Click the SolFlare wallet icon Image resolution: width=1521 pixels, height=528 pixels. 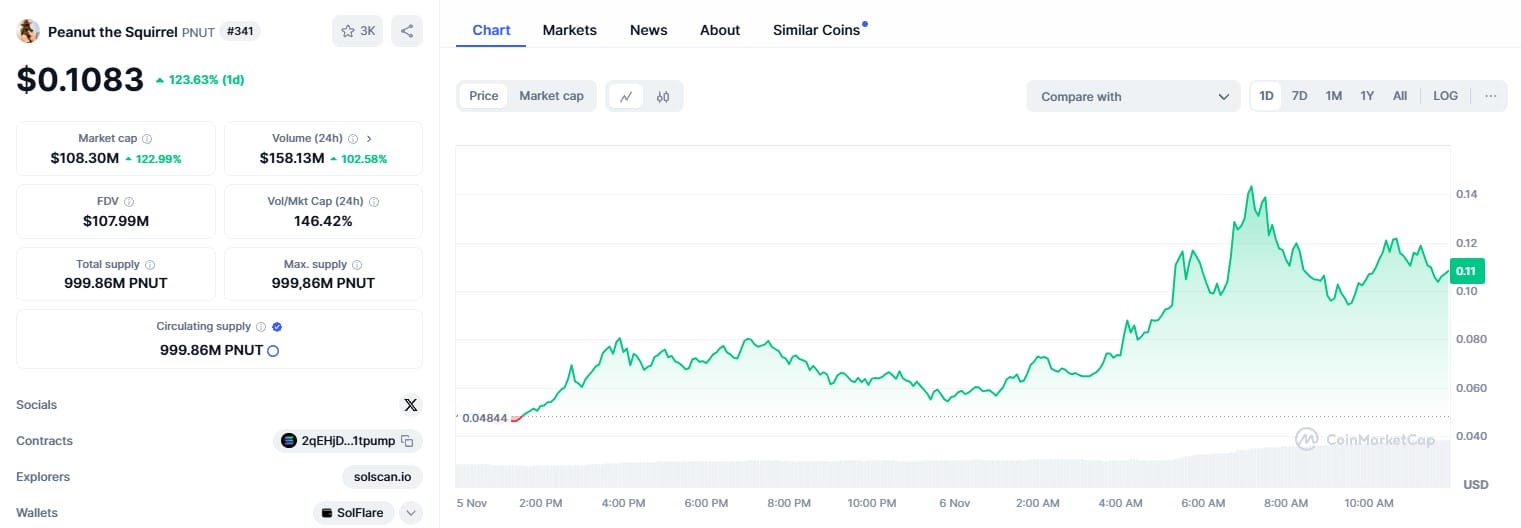click(326, 513)
